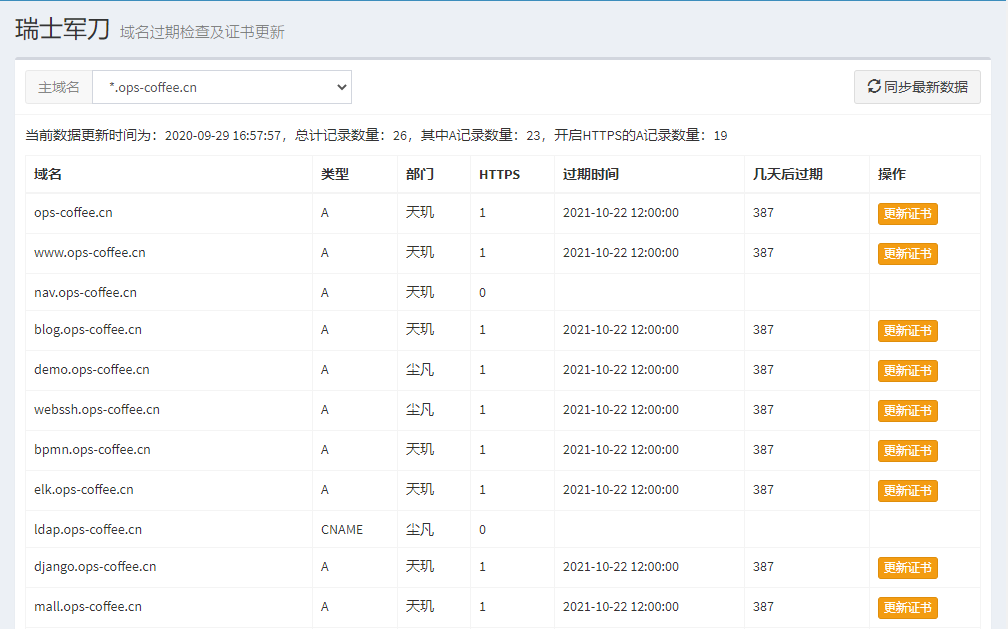Update certificate for blog.ops-coffee.cn

[x=907, y=331]
